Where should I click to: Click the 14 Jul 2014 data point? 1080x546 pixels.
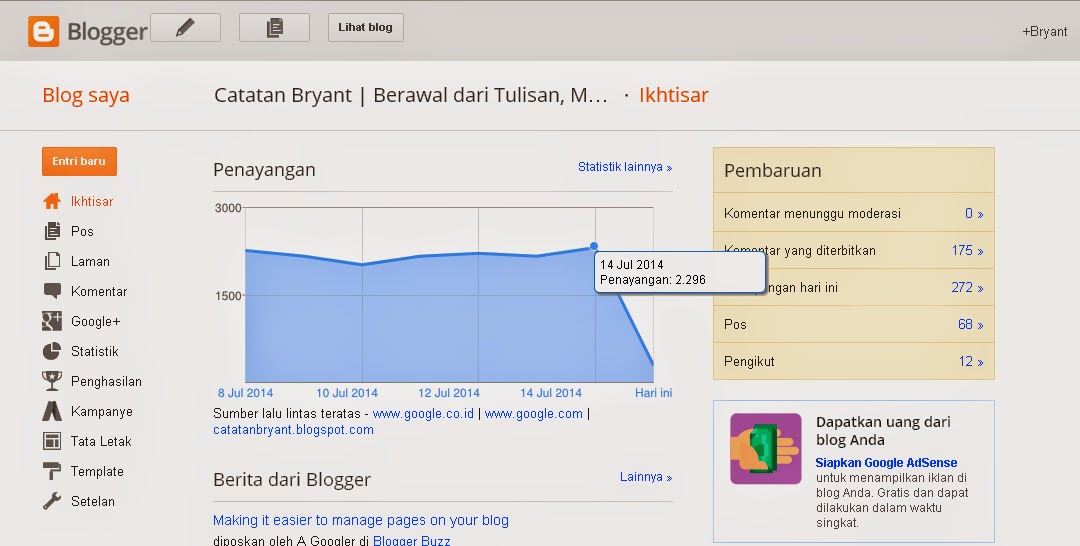pos(594,246)
